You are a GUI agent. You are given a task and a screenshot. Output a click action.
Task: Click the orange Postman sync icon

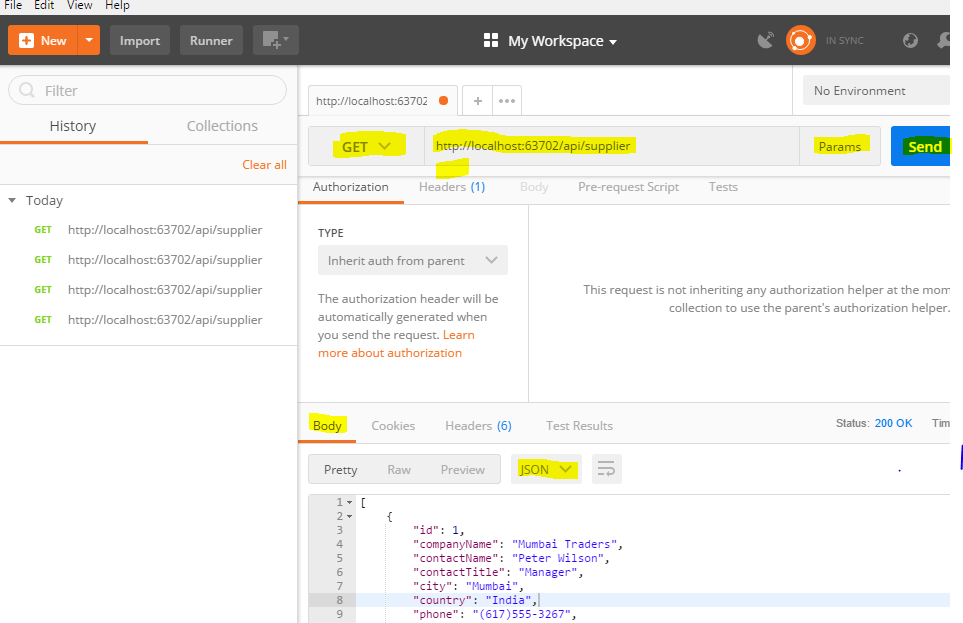pos(801,40)
